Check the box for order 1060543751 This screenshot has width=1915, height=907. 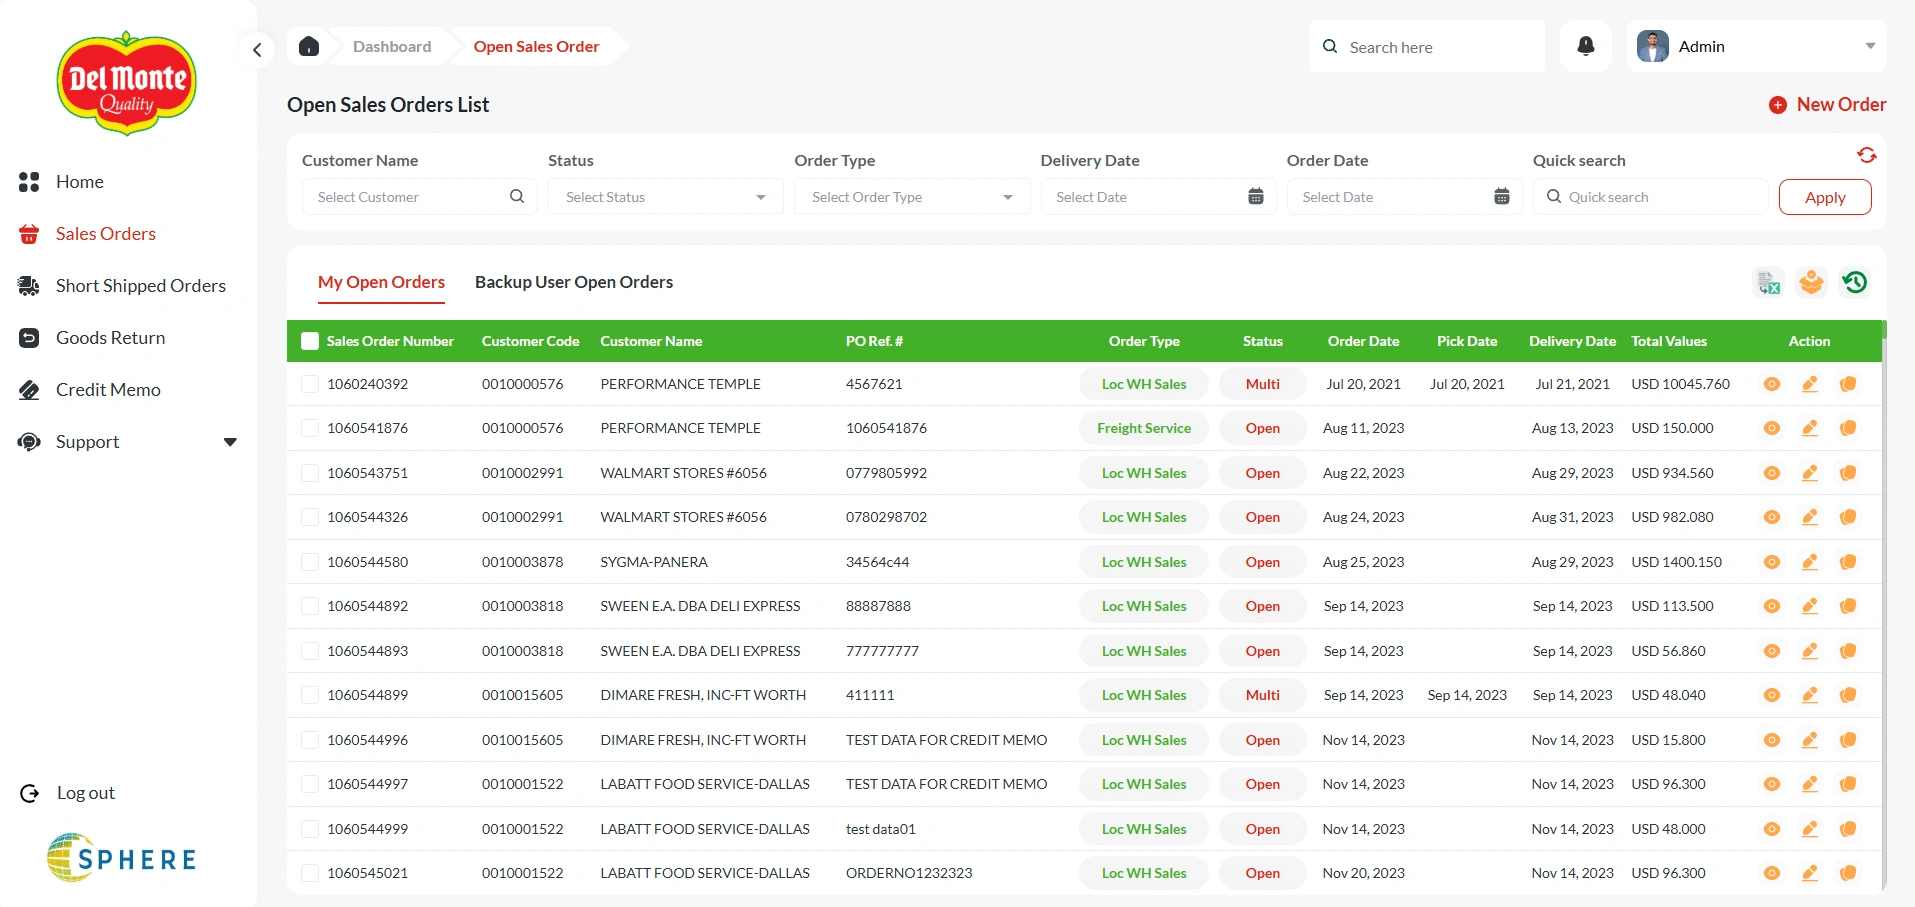(x=310, y=473)
